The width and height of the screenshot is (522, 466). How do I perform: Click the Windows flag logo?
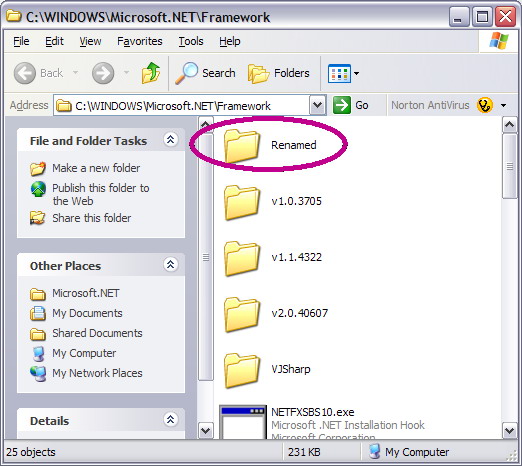[x=499, y=41]
